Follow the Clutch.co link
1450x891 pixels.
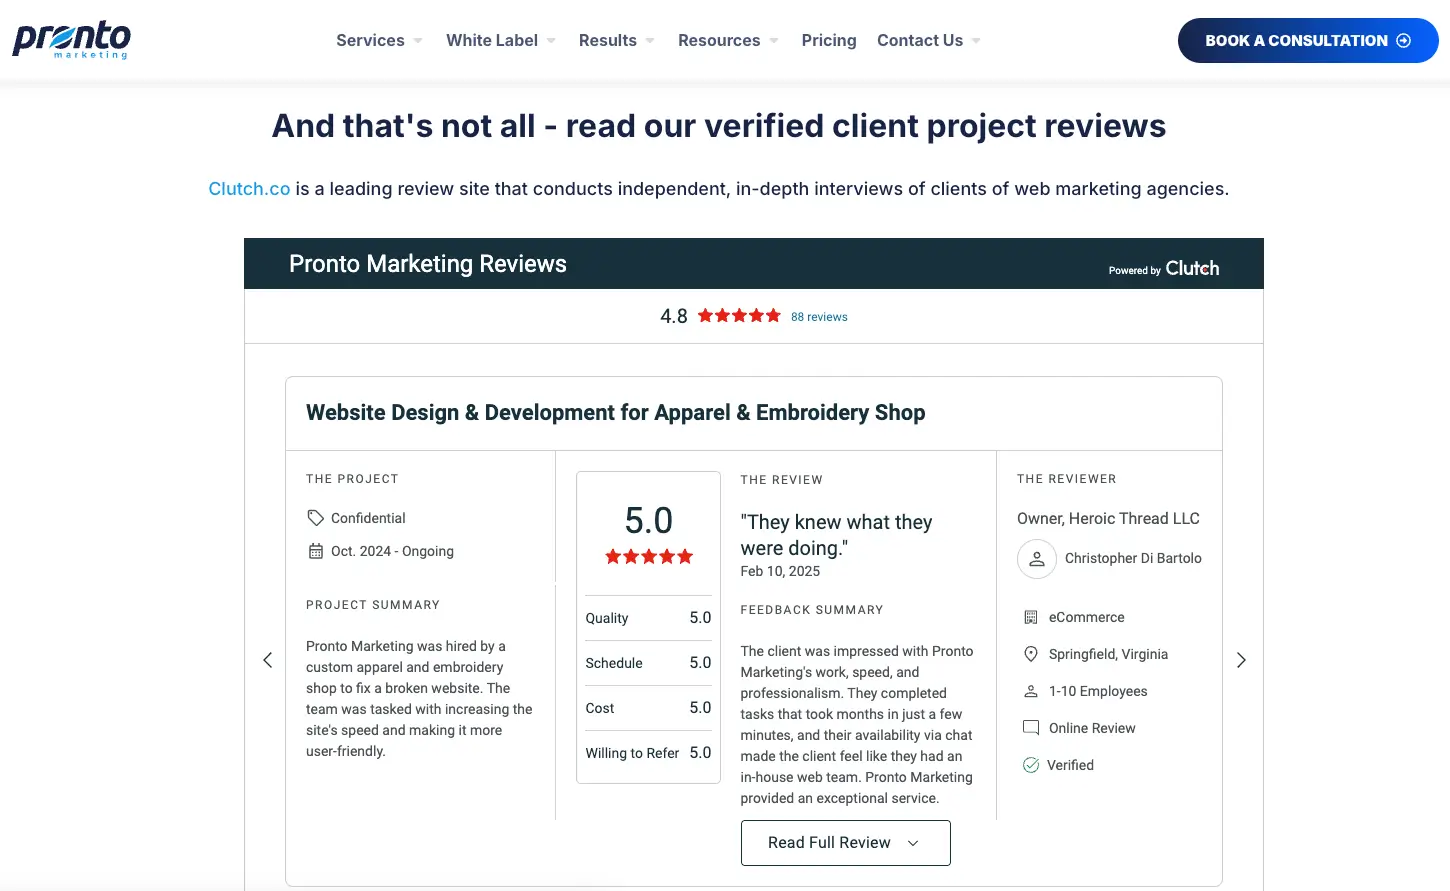[x=249, y=189]
